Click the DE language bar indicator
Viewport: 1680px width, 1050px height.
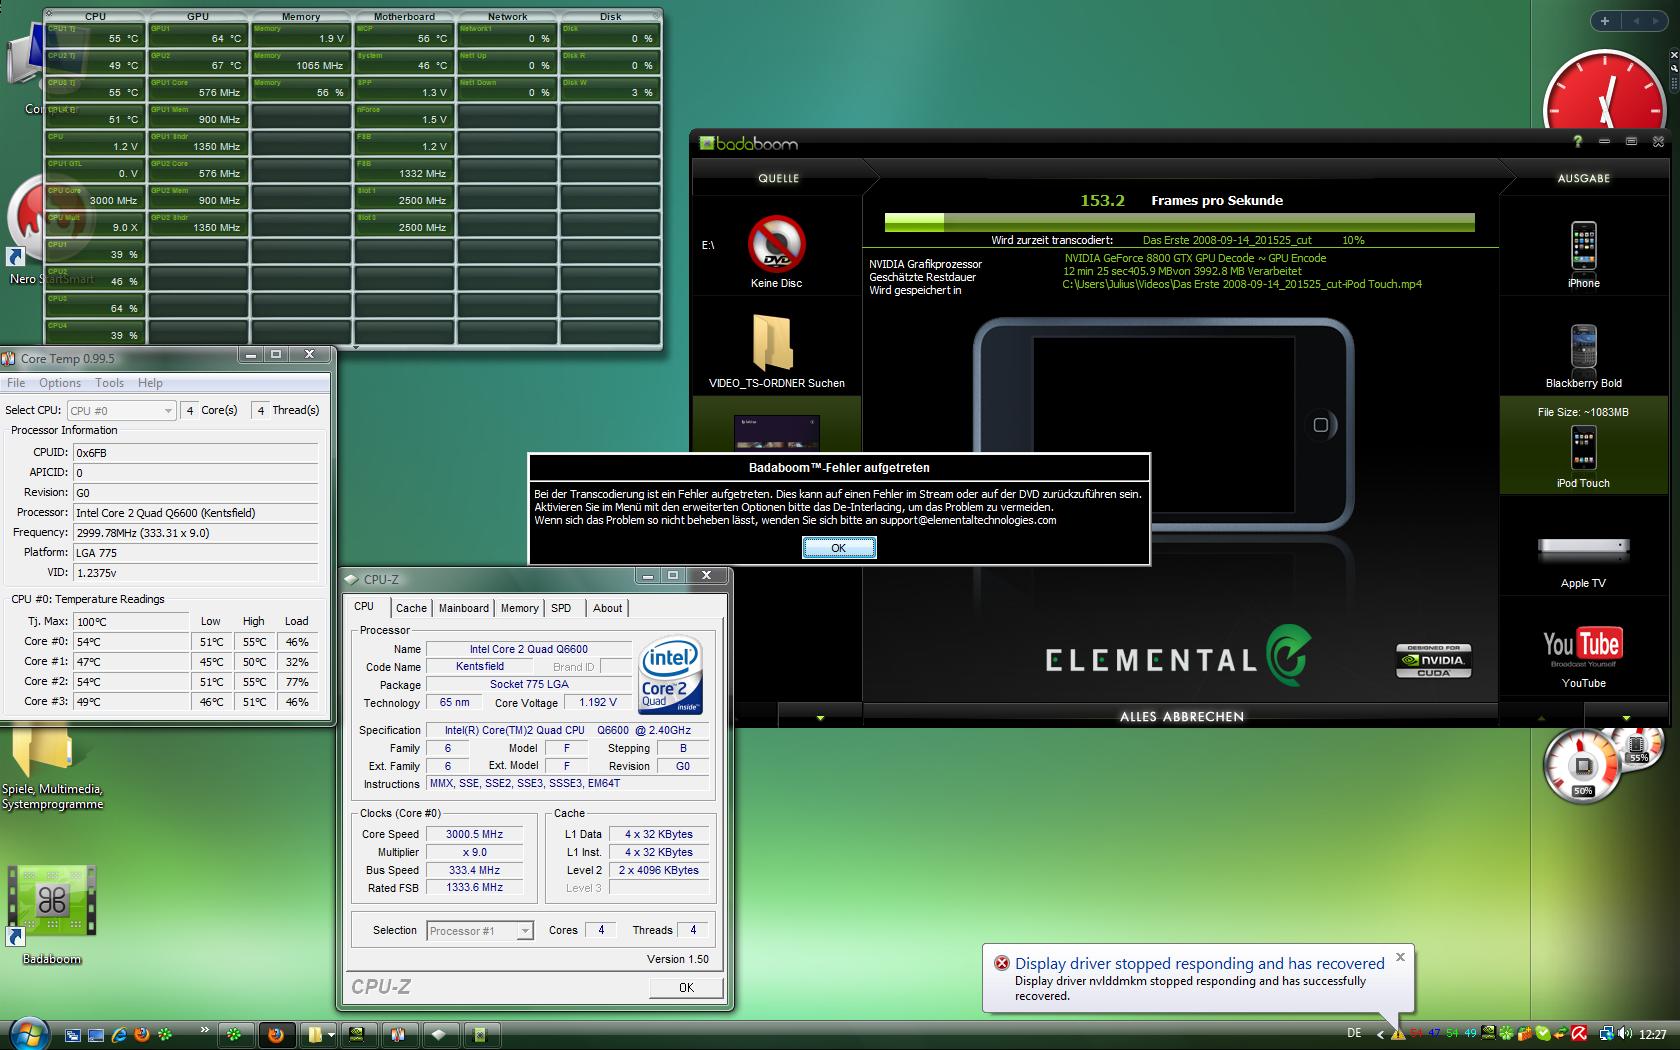pyautogui.click(x=1354, y=1034)
